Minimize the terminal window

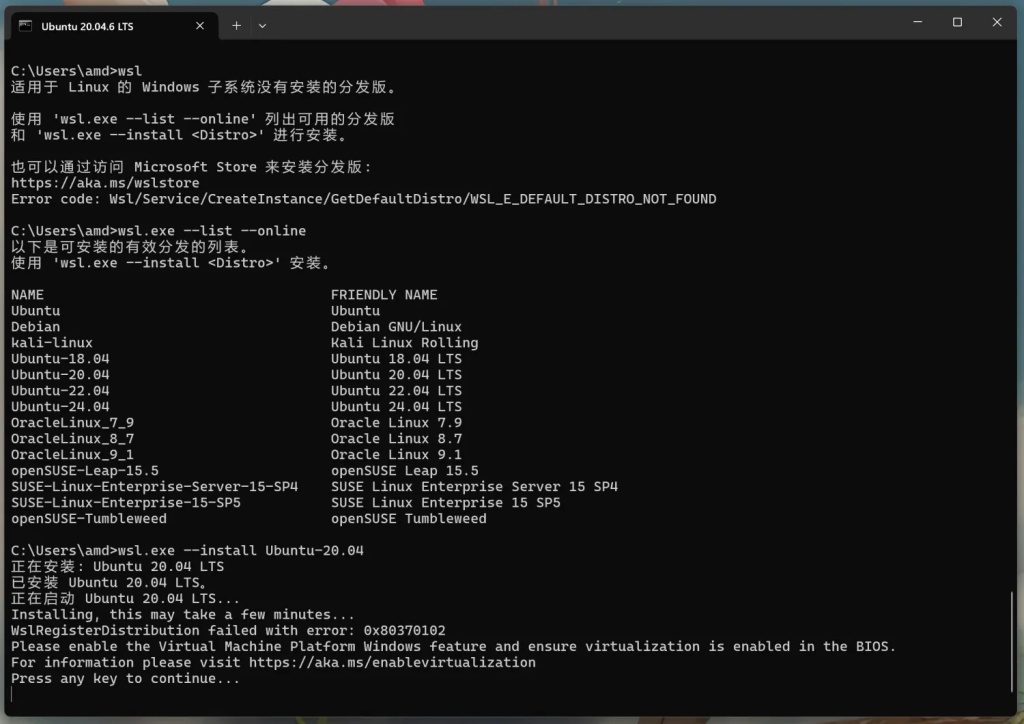(x=918, y=22)
